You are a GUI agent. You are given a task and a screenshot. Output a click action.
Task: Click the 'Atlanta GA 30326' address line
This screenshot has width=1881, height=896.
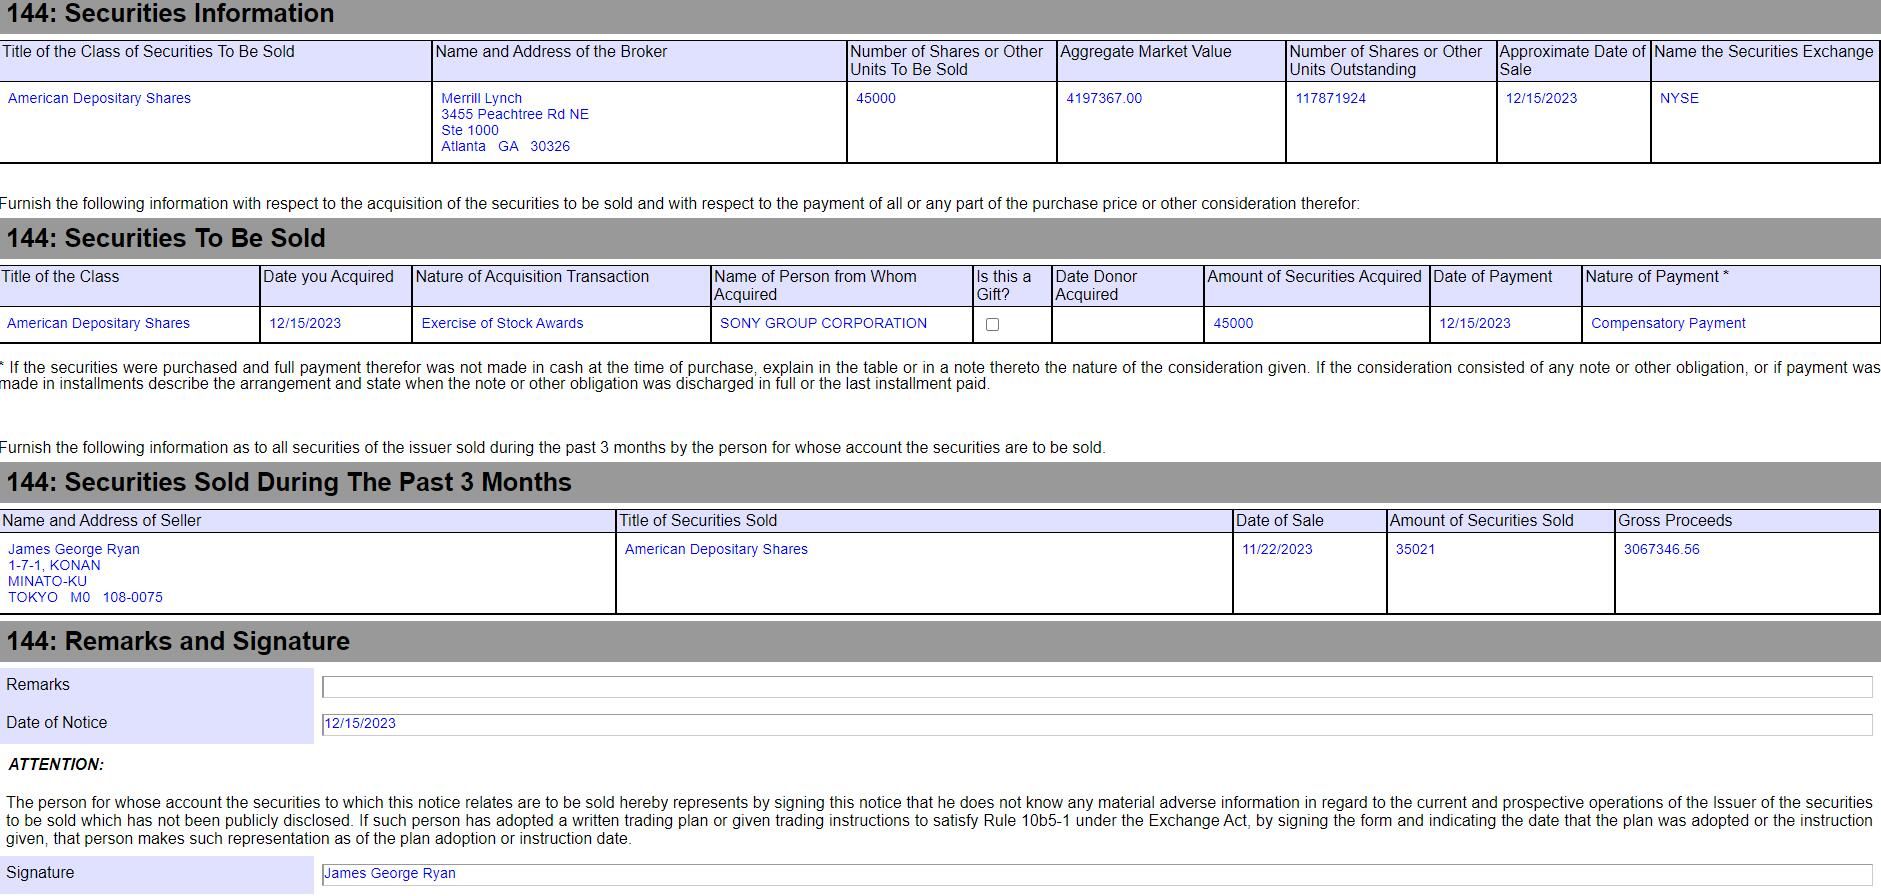click(x=505, y=146)
